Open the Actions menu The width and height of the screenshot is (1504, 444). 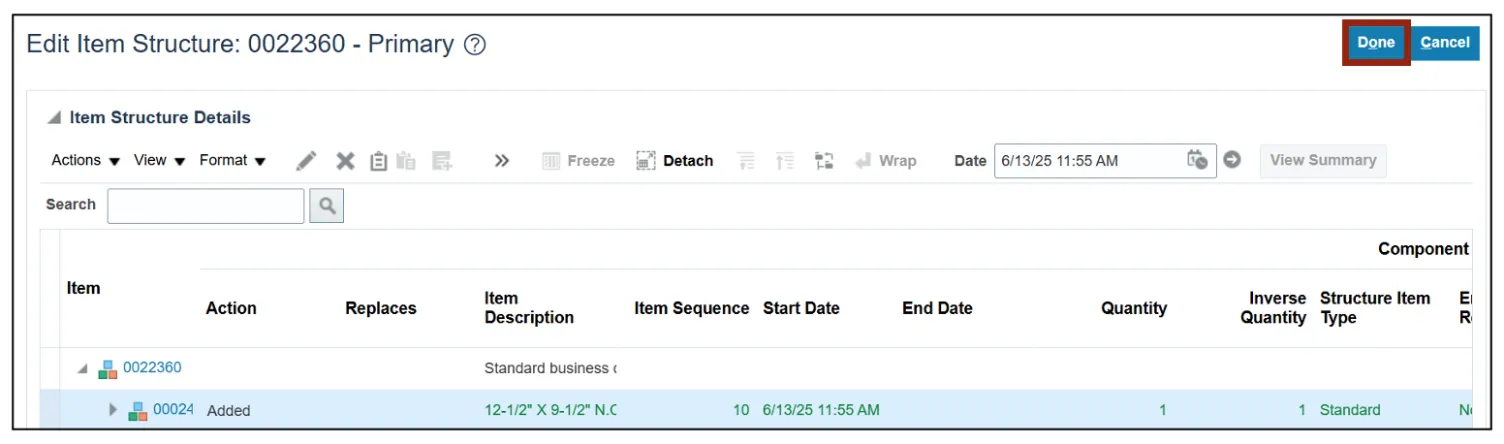click(x=86, y=161)
